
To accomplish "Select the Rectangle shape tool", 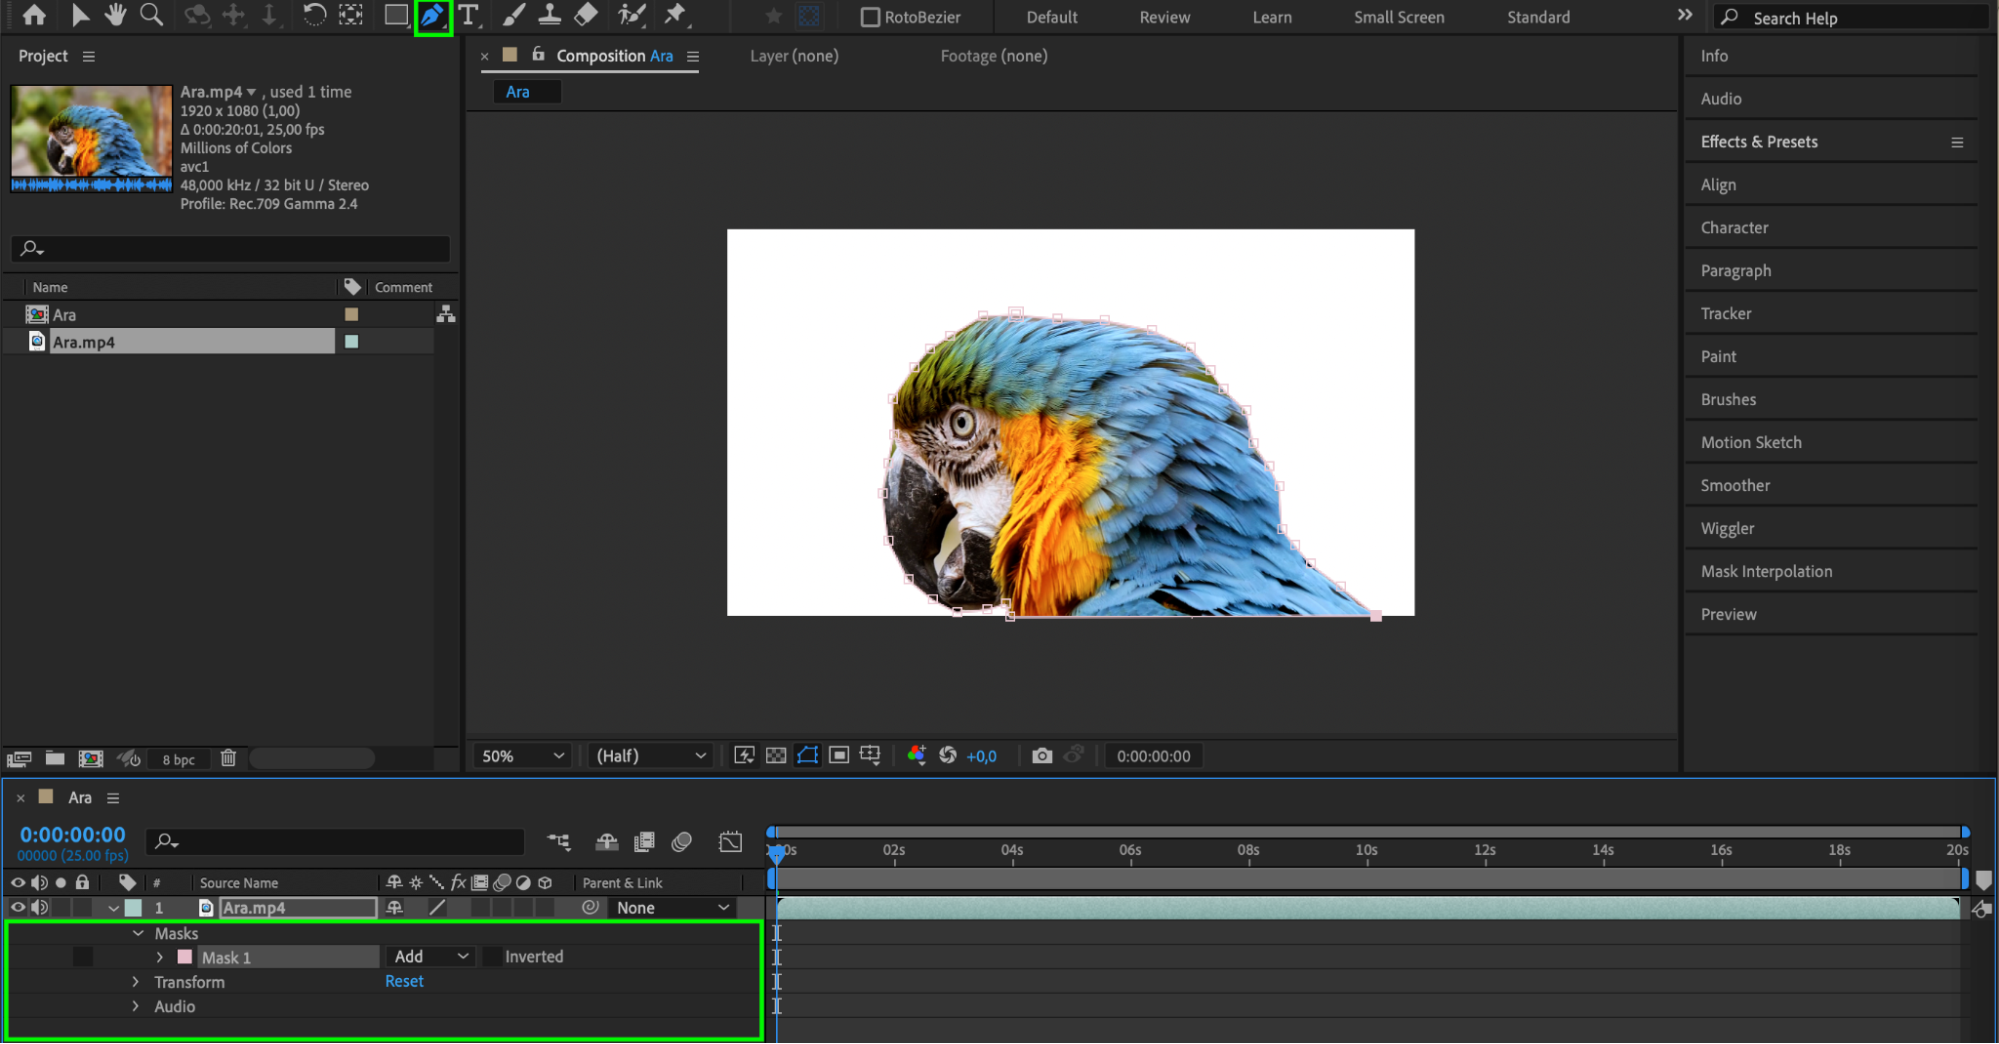I will [x=396, y=16].
